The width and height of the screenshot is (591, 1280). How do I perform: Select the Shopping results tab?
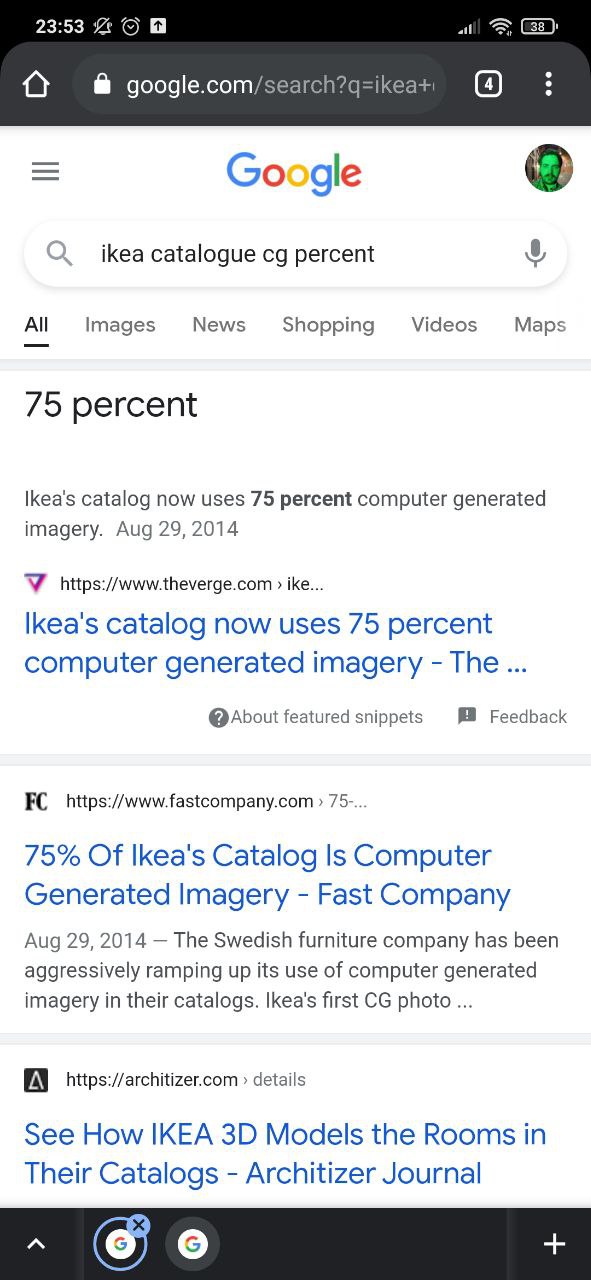[328, 325]
